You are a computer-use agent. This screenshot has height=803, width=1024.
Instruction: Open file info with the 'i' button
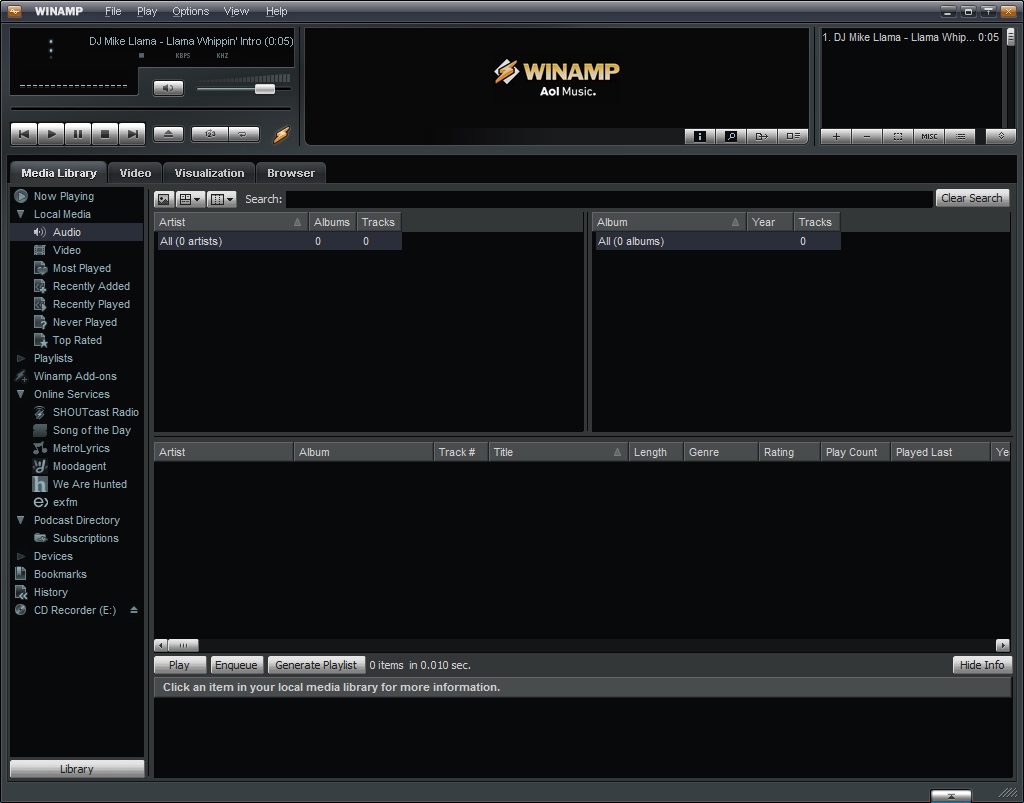[x=699, y=136]
